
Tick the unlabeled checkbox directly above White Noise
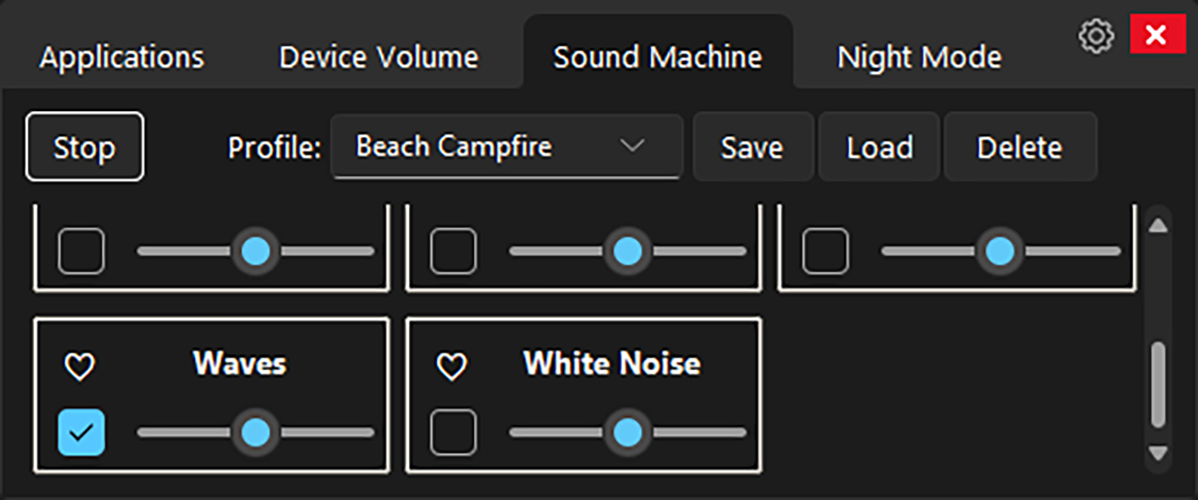(x=453, y=251)
